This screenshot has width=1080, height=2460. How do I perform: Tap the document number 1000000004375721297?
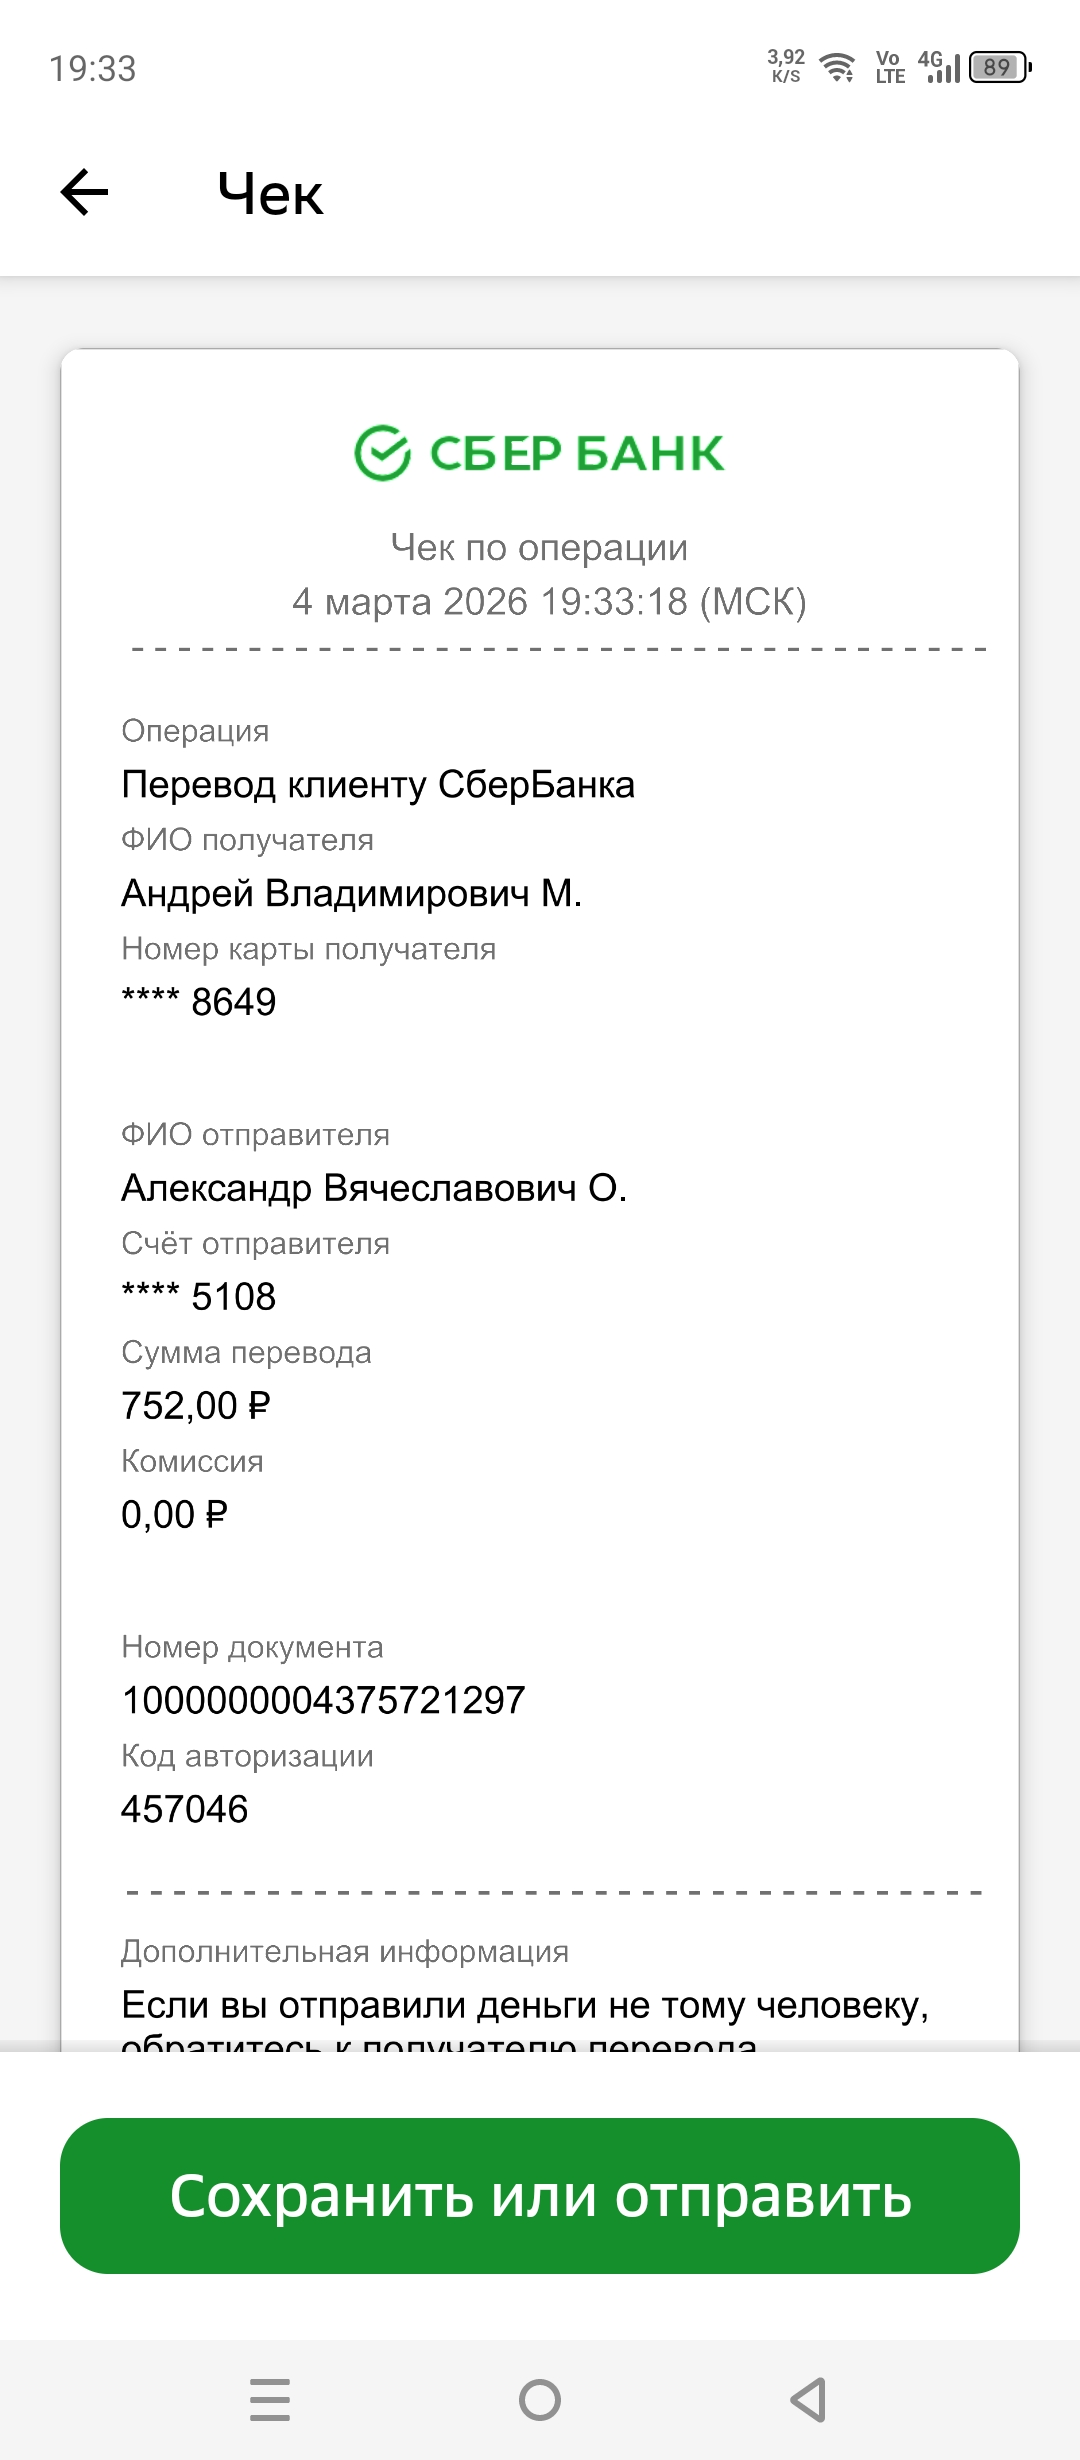point(323,1700)
